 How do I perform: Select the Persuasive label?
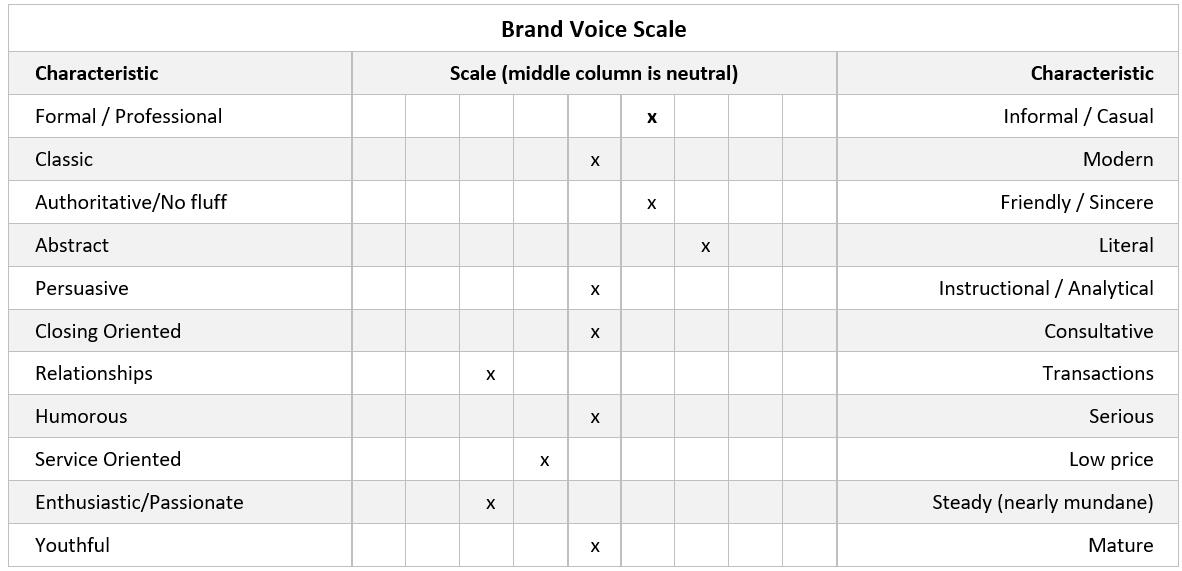[x=82, y=288]
